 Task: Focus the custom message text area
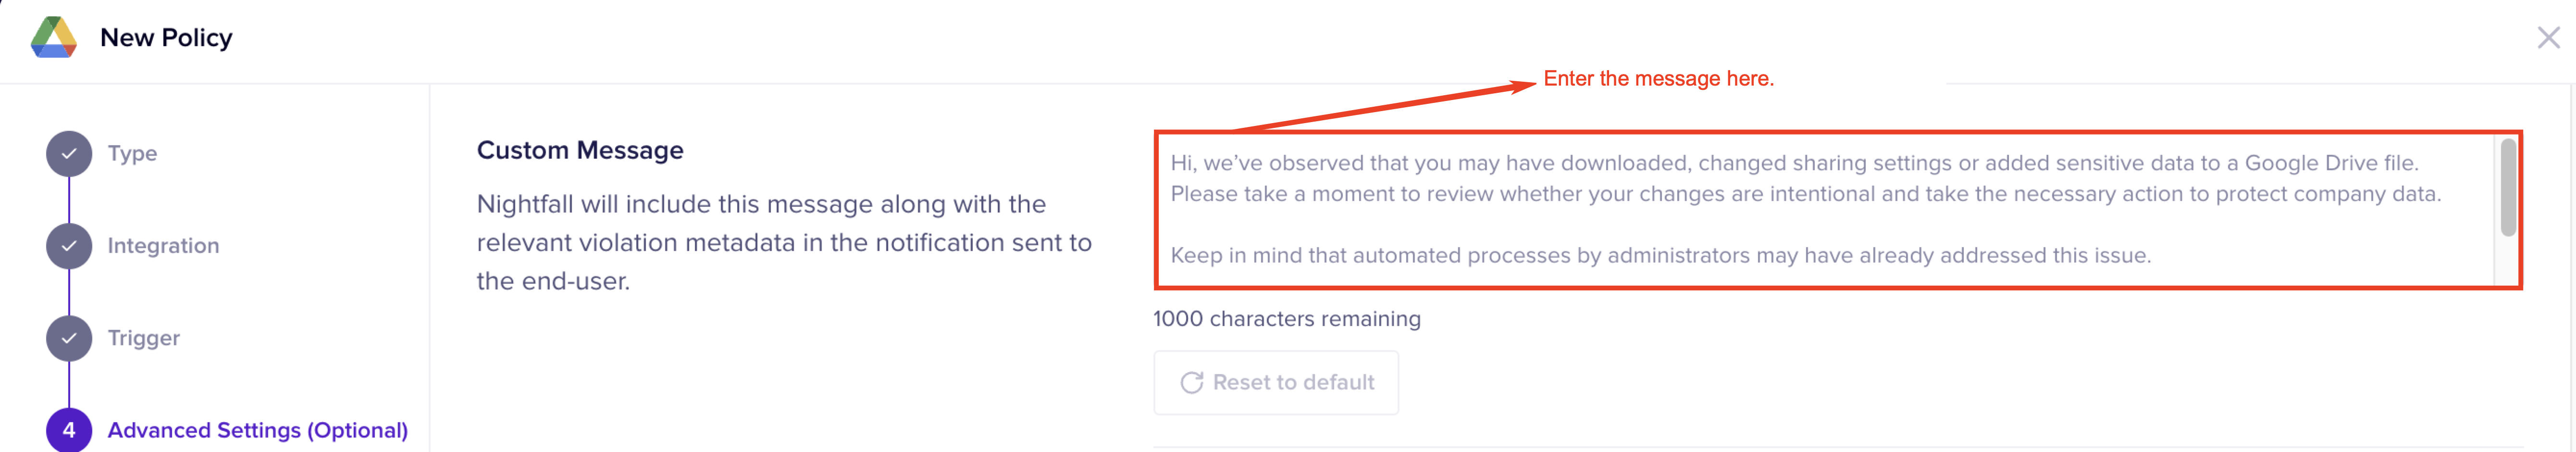click(1820, 209)
